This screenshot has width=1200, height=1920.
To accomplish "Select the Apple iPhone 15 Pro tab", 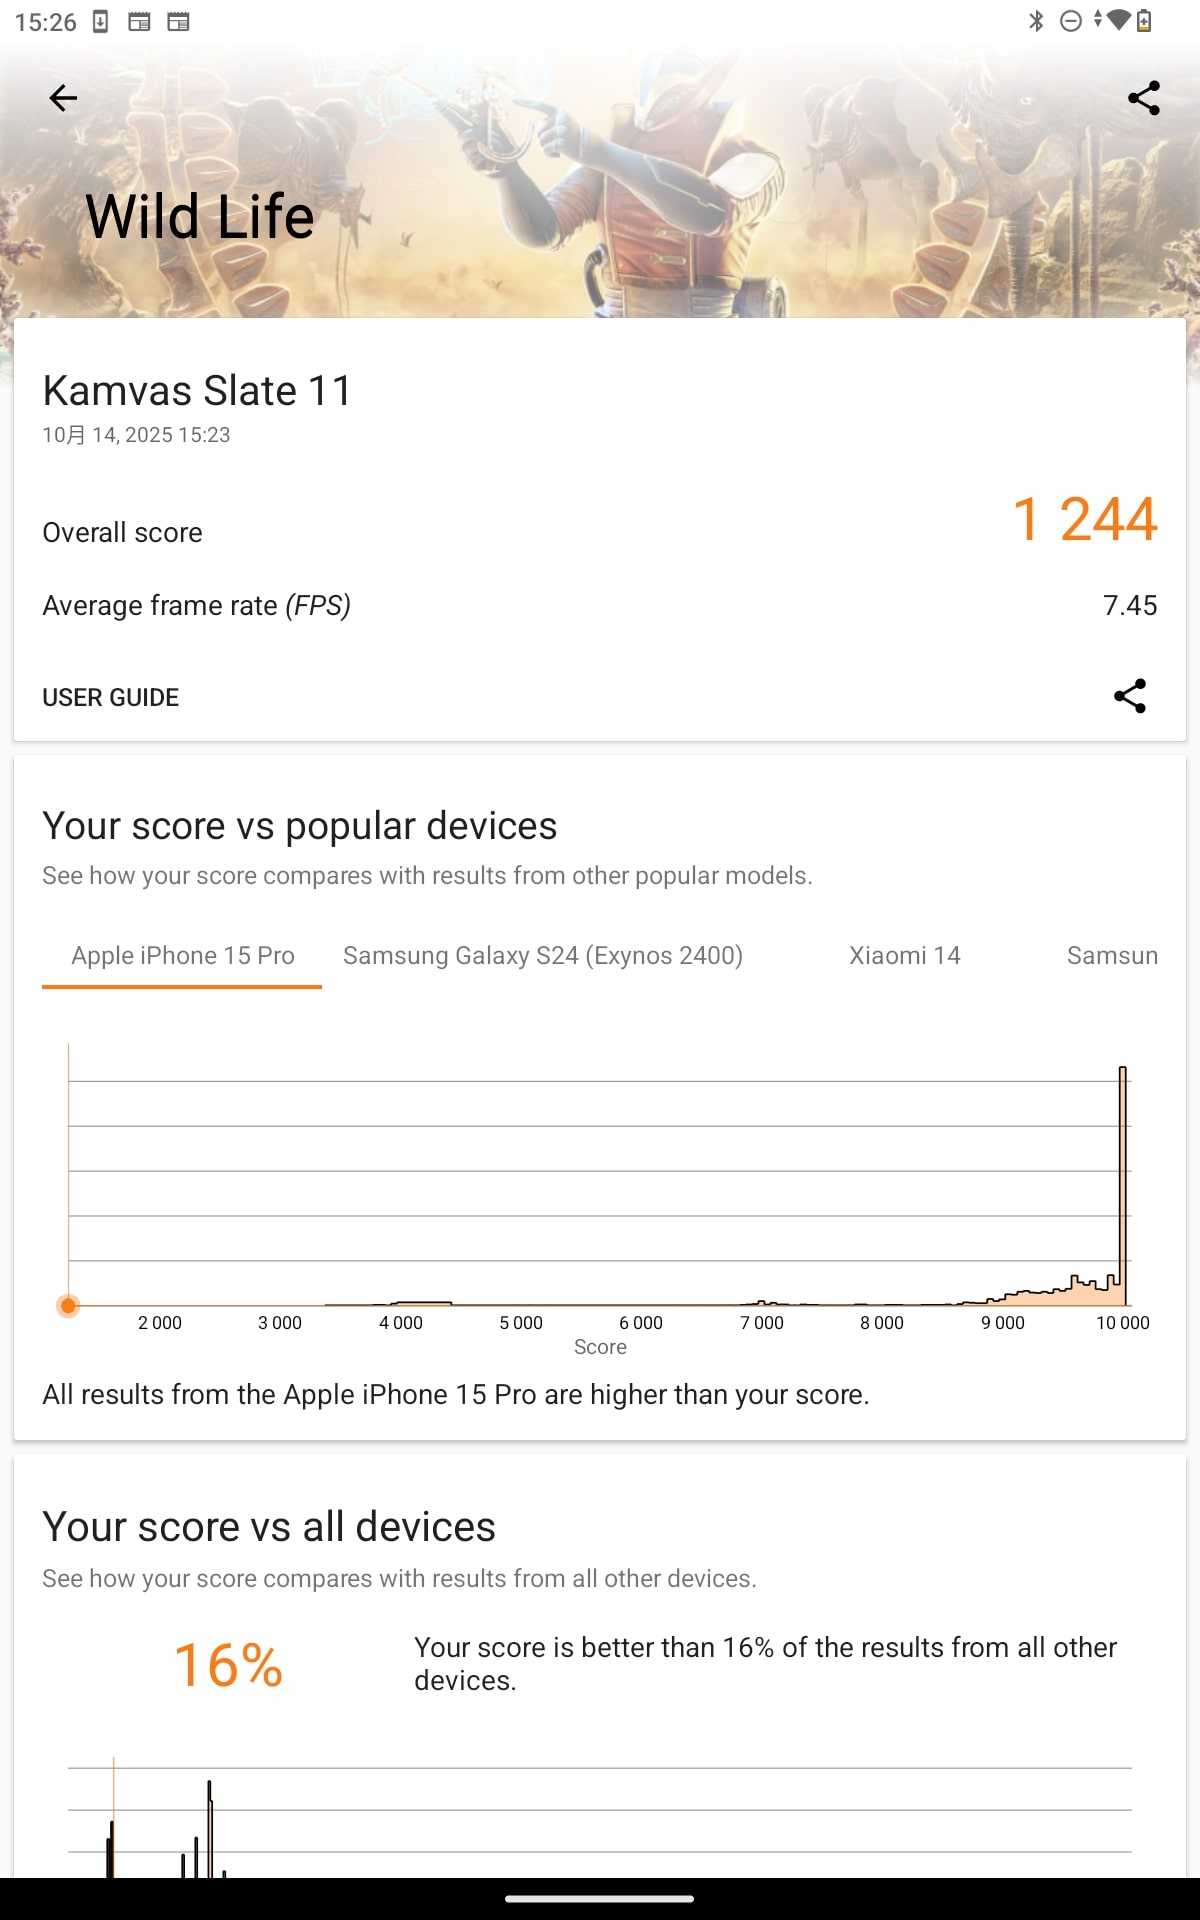I will (182, 956).
